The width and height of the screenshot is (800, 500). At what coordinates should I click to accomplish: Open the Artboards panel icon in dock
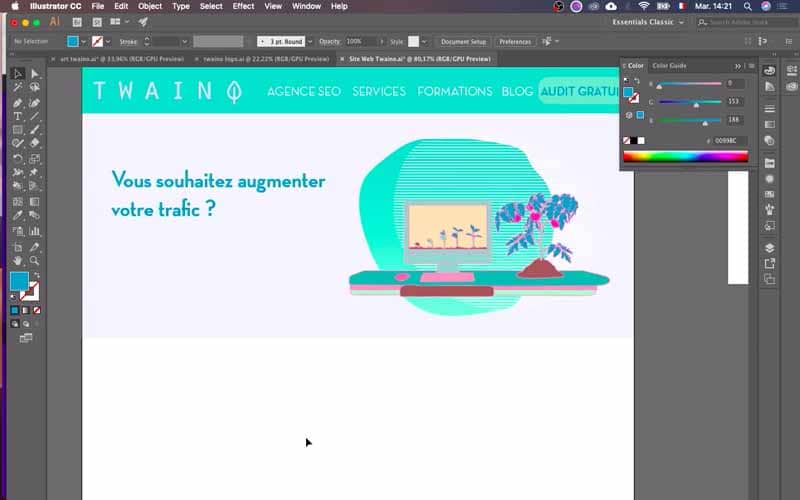(x=769, y=279)
